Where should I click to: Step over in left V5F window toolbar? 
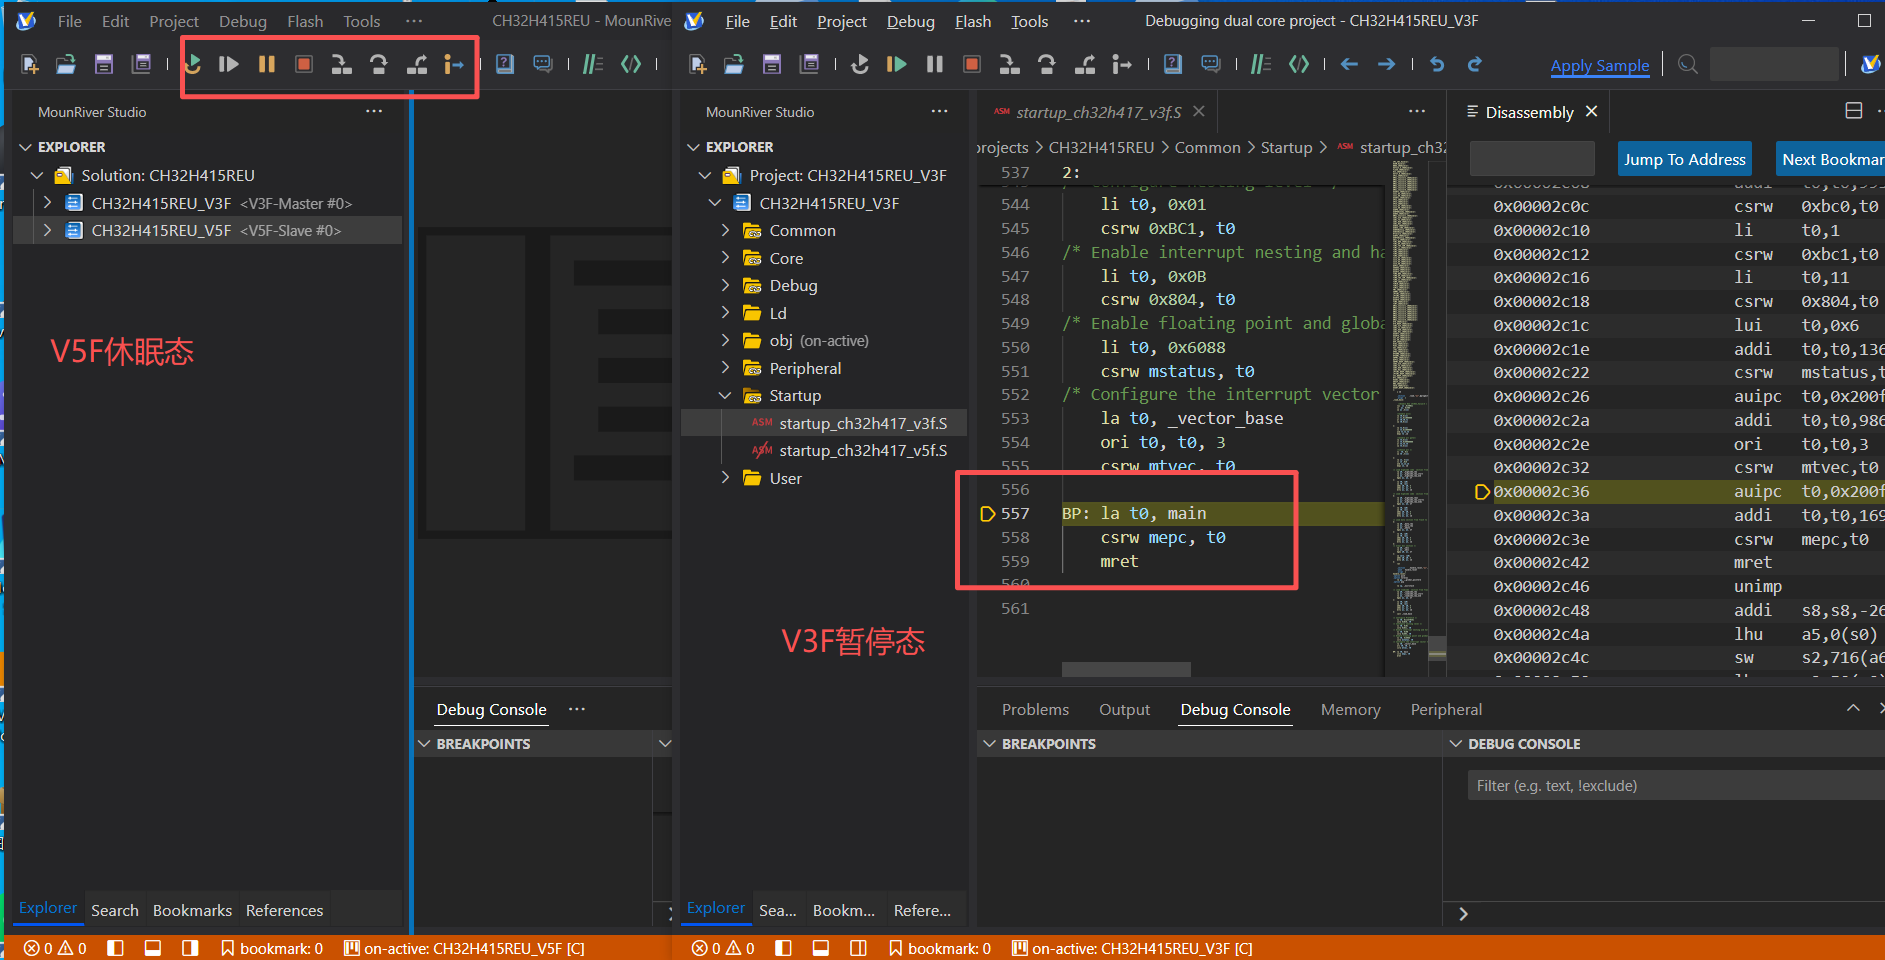pos(379,64)
